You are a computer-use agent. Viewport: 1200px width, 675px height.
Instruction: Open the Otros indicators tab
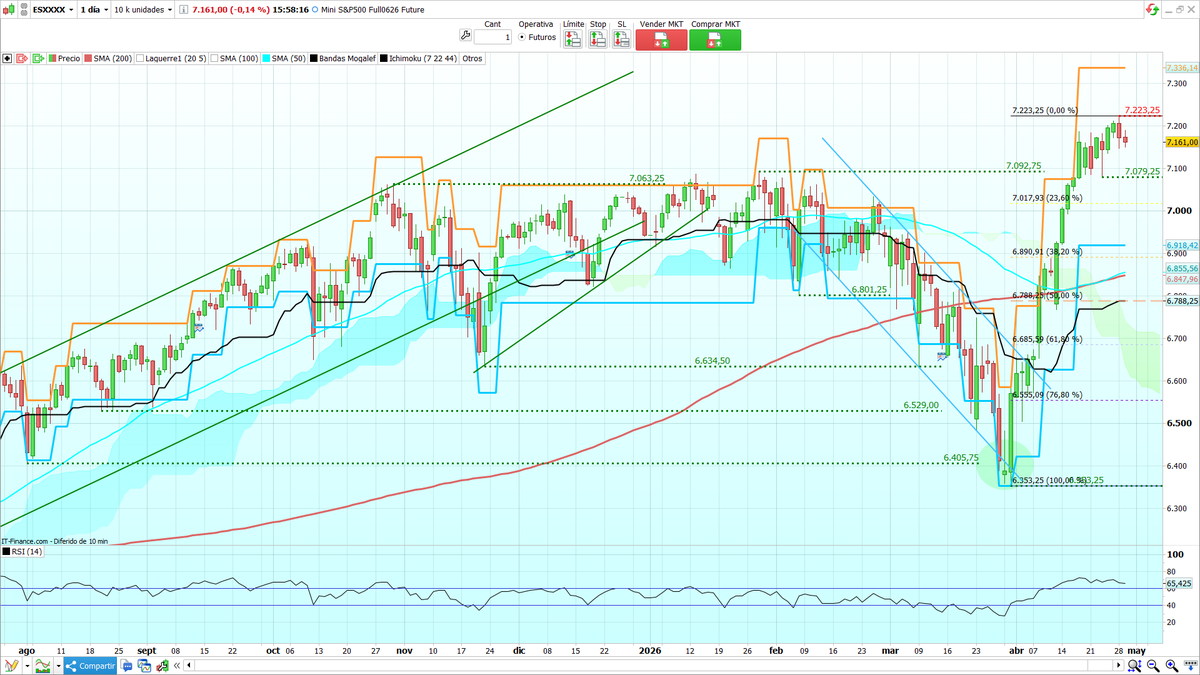[x=473, y=59]
